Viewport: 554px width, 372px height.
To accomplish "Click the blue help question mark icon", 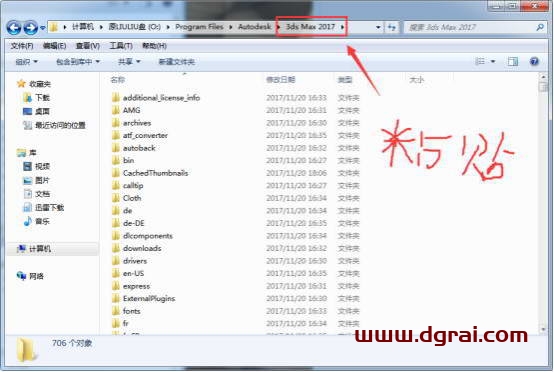I will point(534,62).
